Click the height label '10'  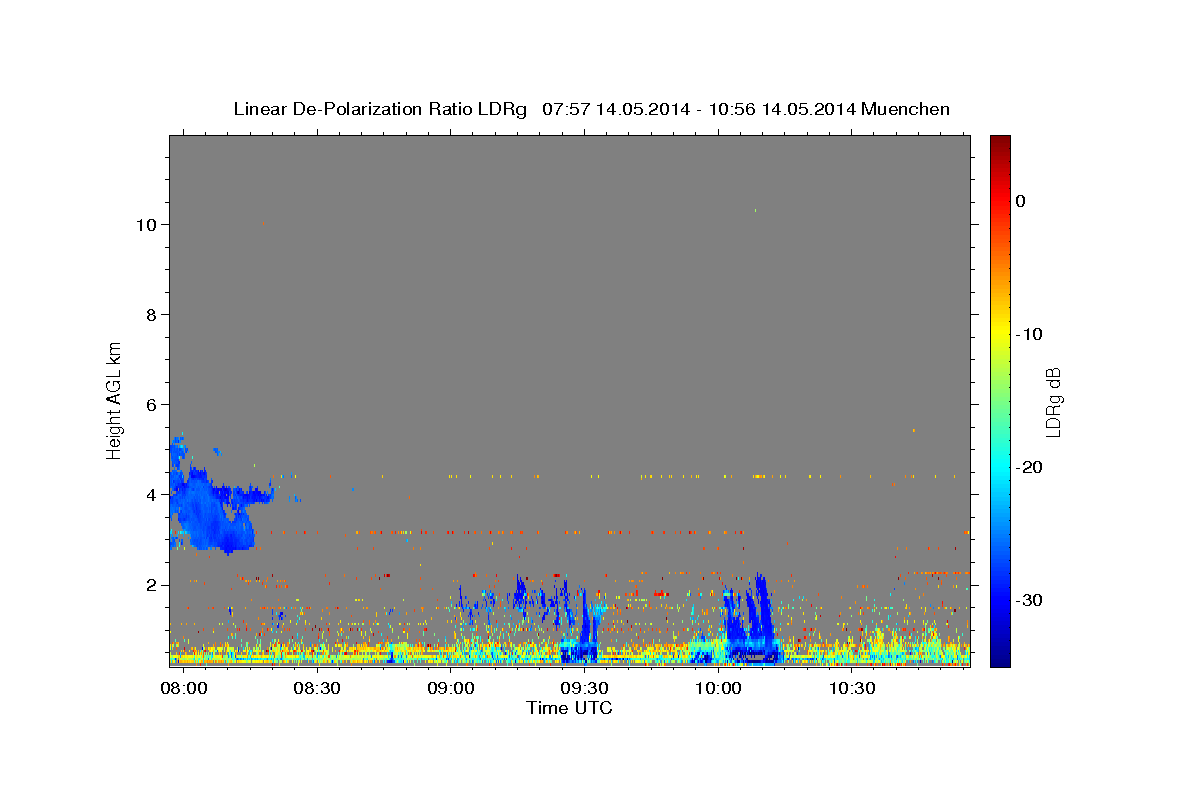147,225
